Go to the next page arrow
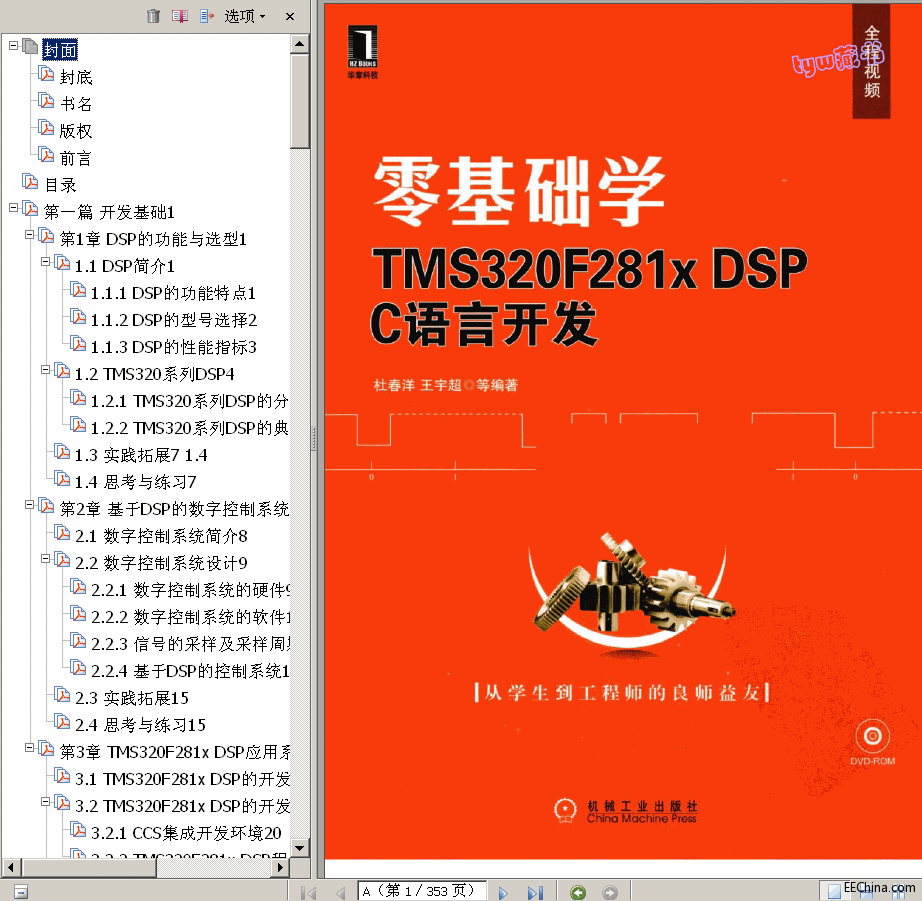Viewport: 922px width, 901px height. click(x=503, y=892)
